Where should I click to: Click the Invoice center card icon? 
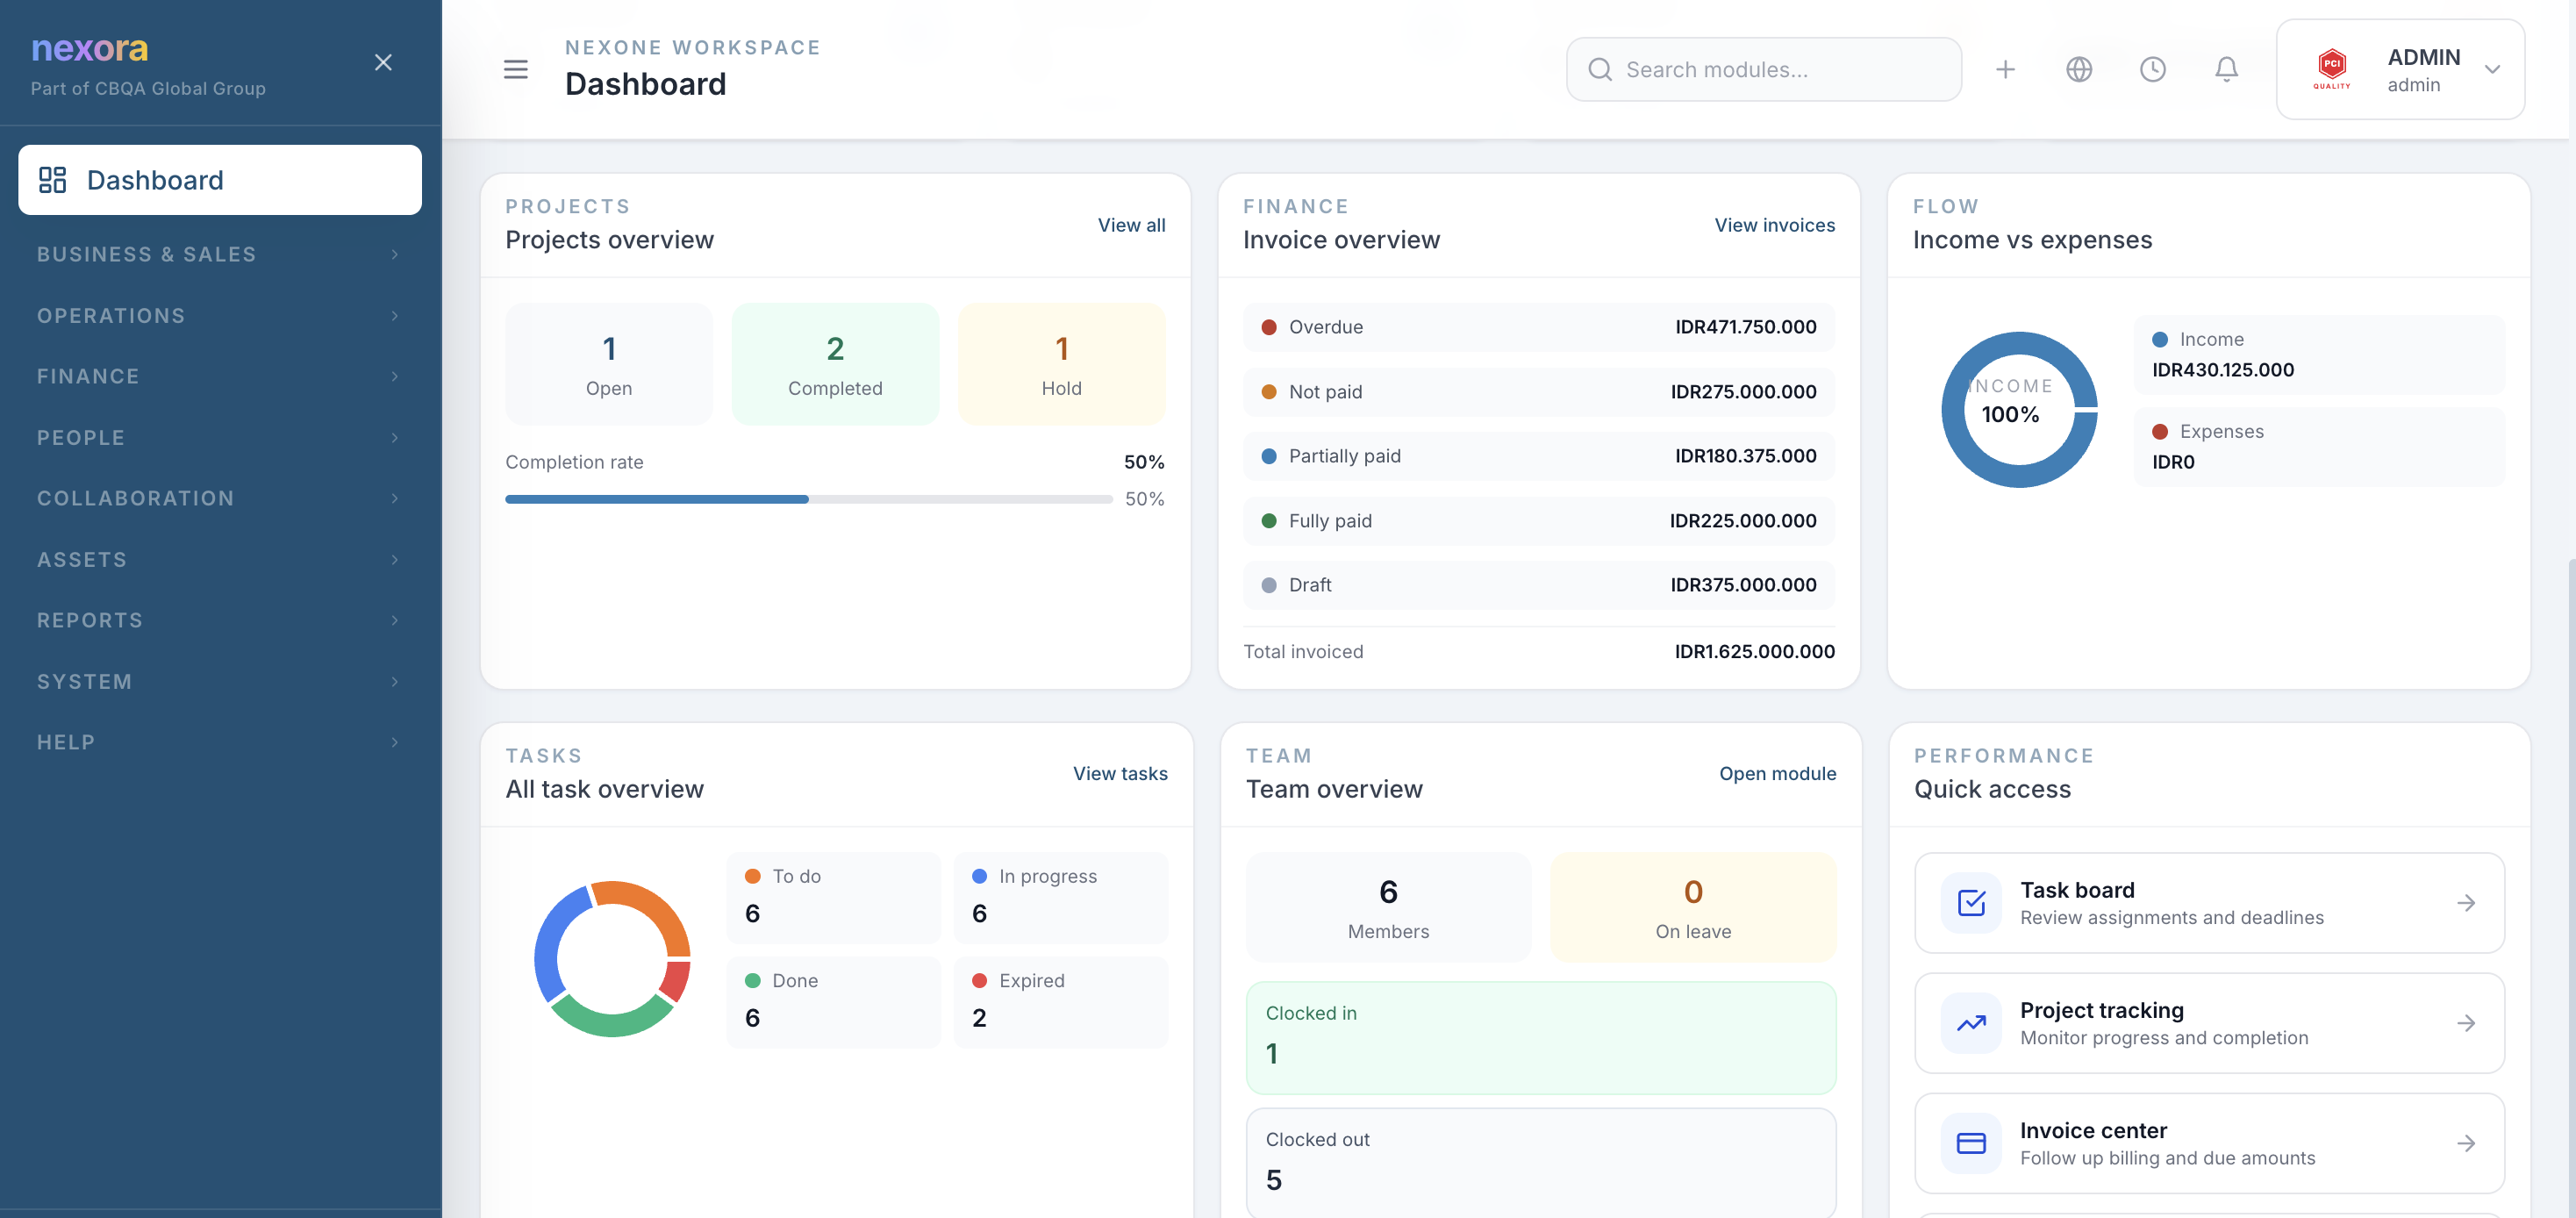coord(1971,1143)
